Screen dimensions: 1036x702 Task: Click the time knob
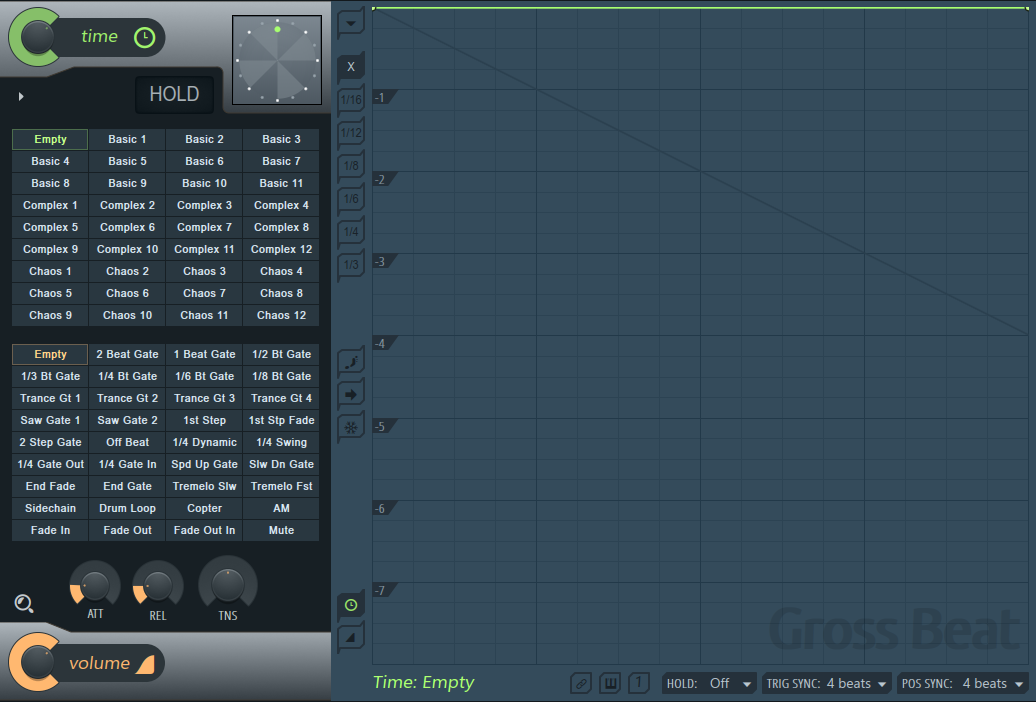(38, 37)
